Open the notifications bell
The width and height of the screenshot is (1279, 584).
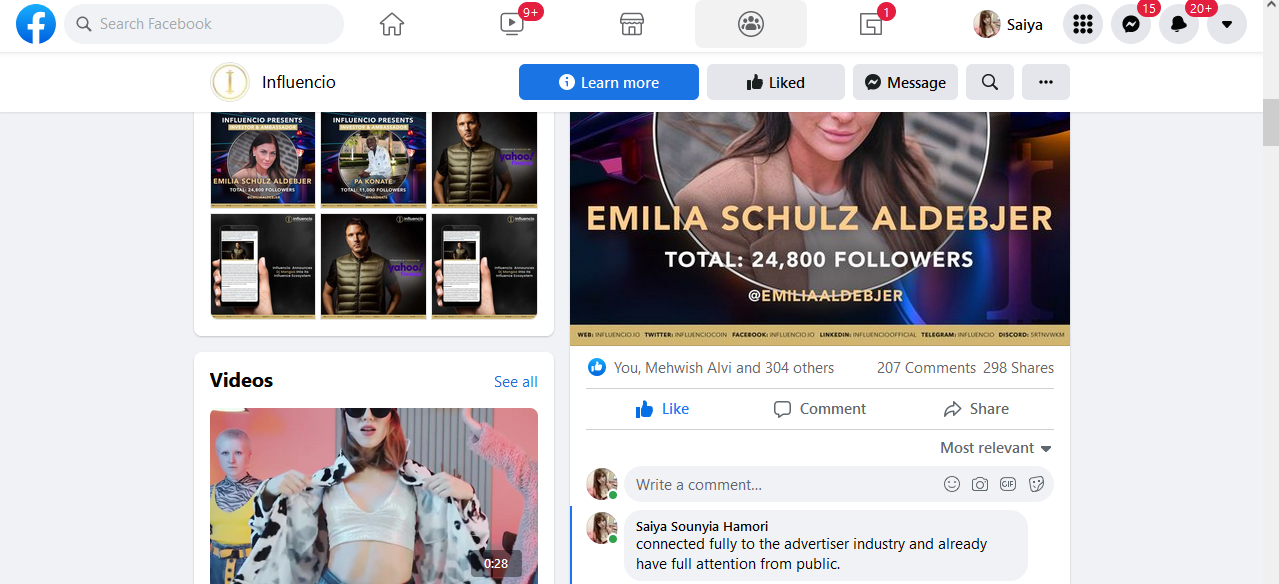[x=1179, y=24]
